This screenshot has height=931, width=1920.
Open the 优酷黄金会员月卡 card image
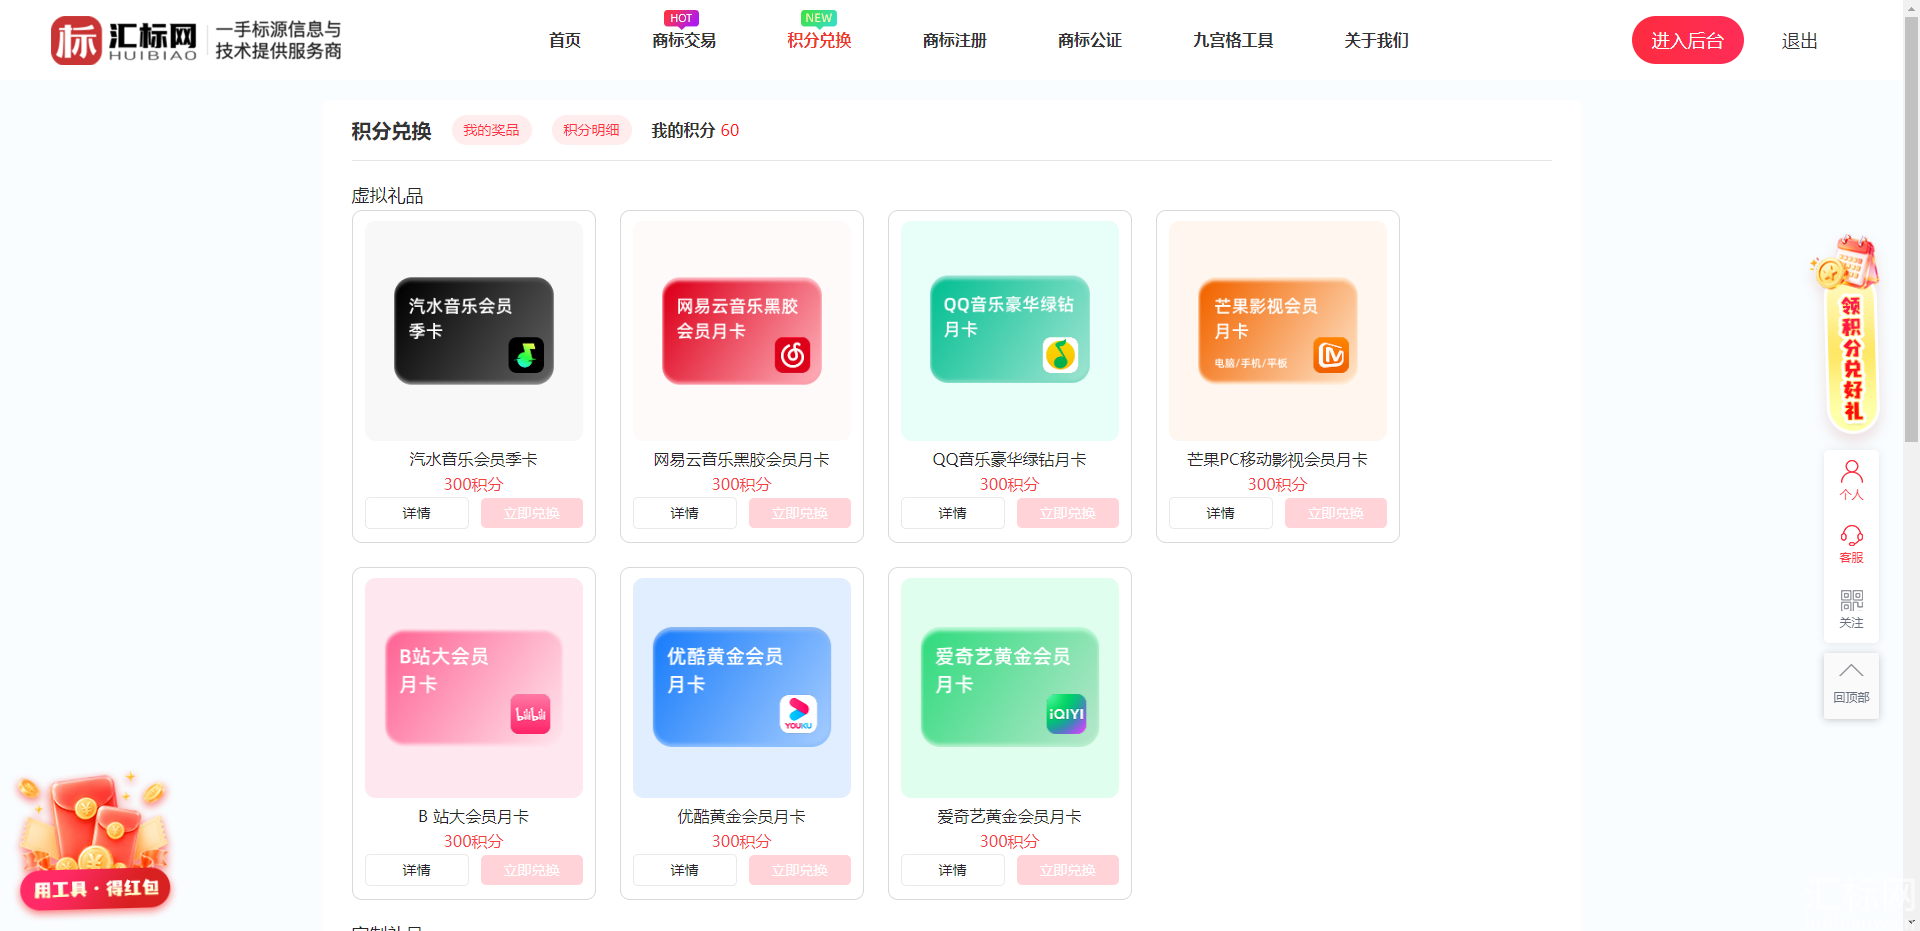[x=742, y=688]
